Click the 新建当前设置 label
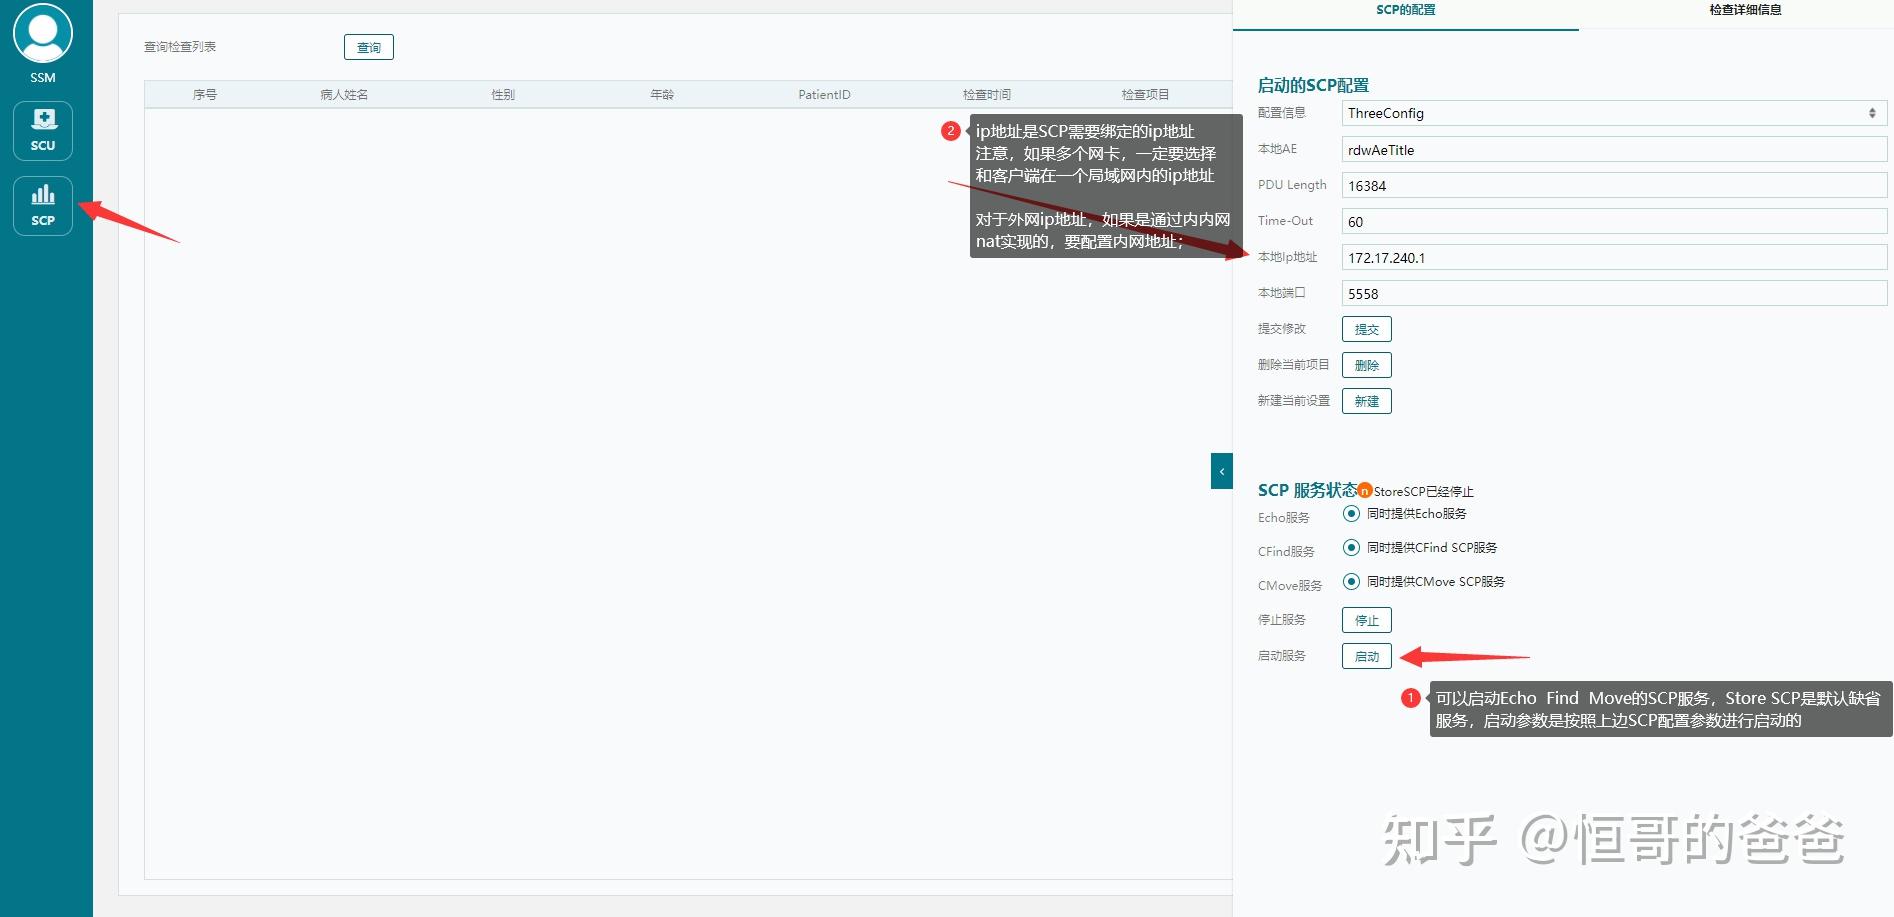Viewport: 1894px width, 917px height. (x=1294, y=401)
